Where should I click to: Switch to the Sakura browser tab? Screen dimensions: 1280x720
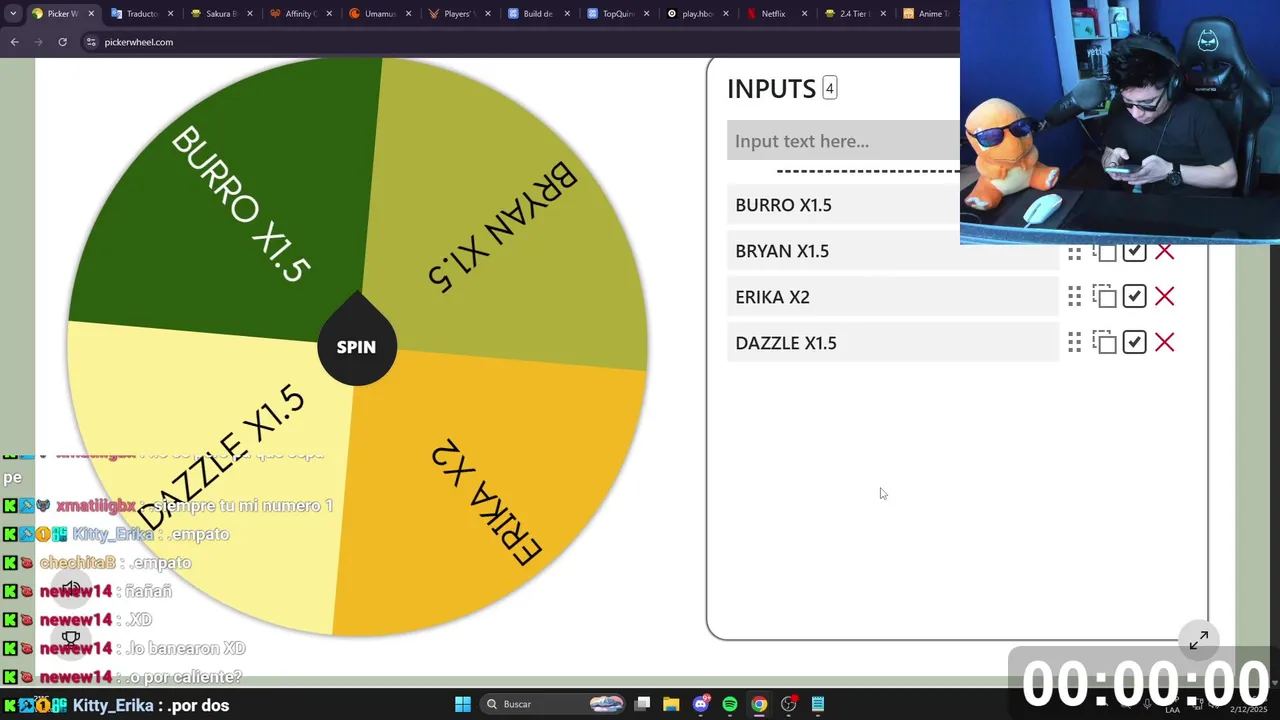[221, 14]
